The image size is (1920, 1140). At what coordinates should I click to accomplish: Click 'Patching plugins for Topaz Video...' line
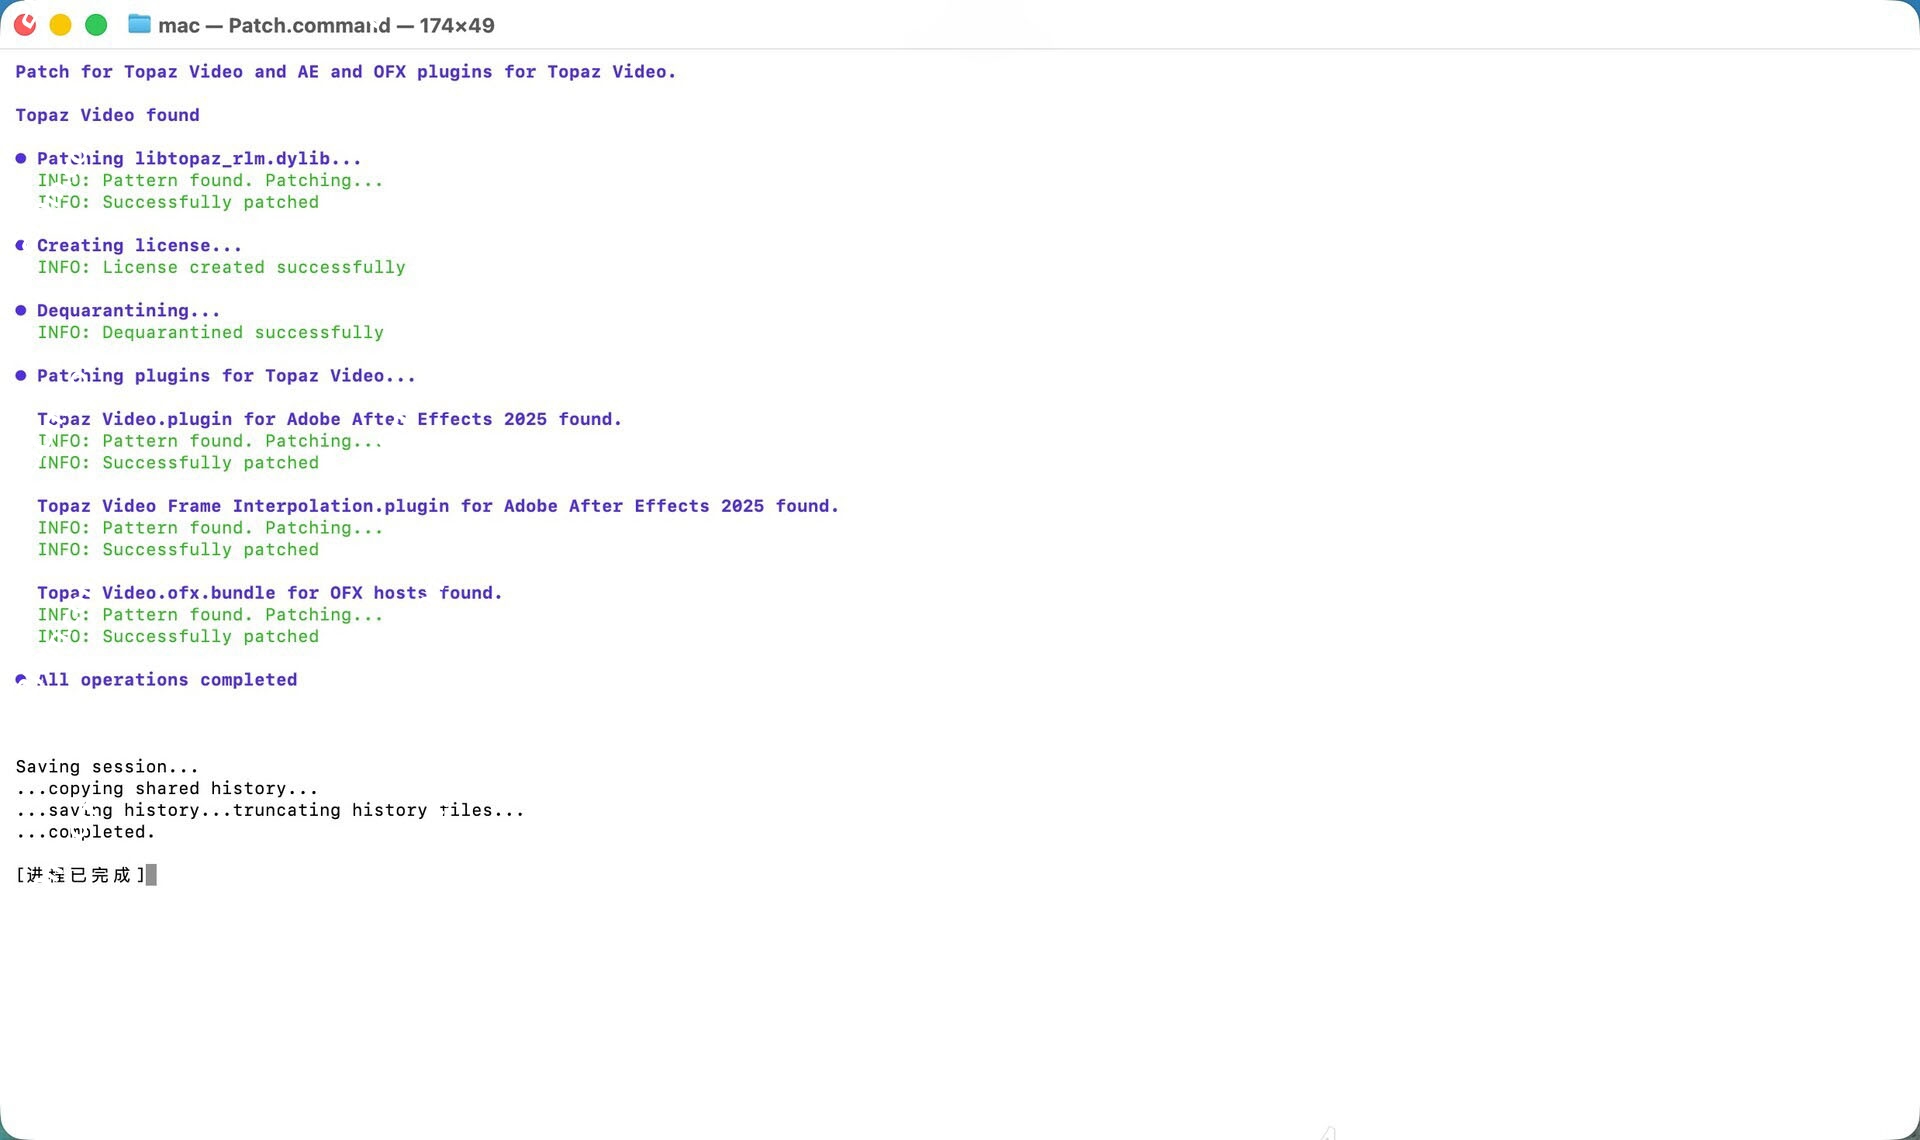[x=226, y=376]
